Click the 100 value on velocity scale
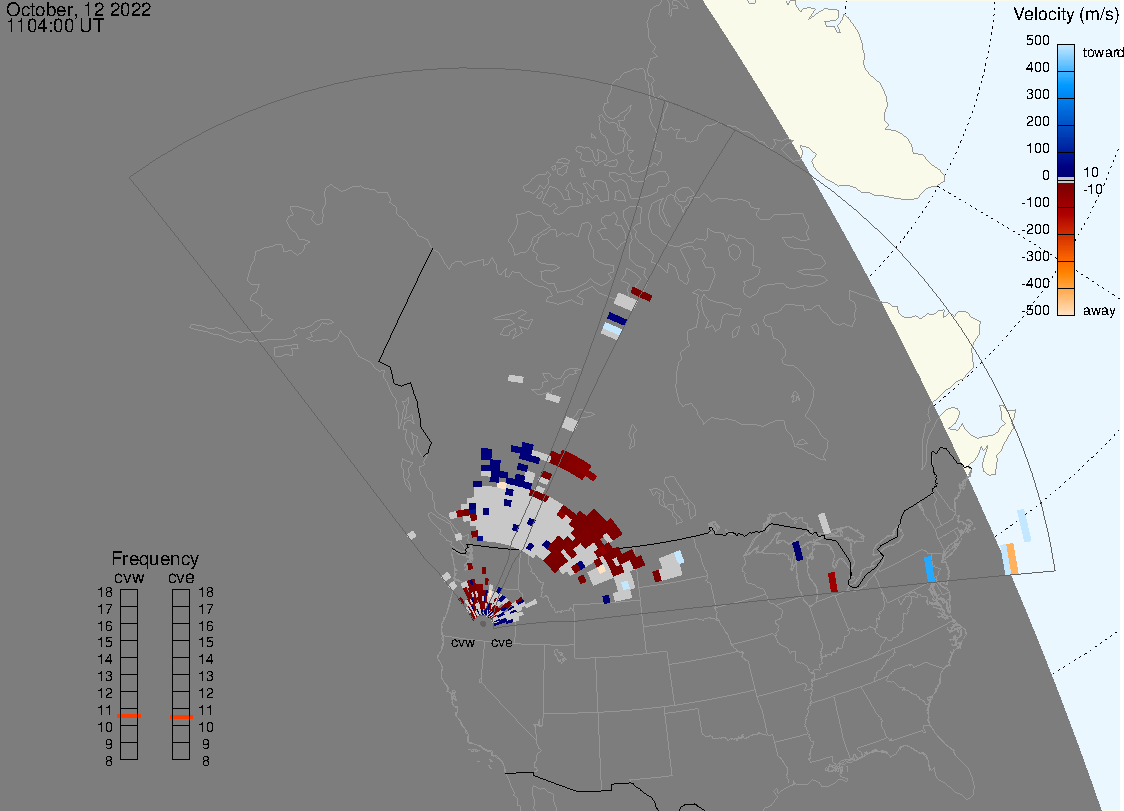This screenshot has height=811, width=1124. [1037, 148]
